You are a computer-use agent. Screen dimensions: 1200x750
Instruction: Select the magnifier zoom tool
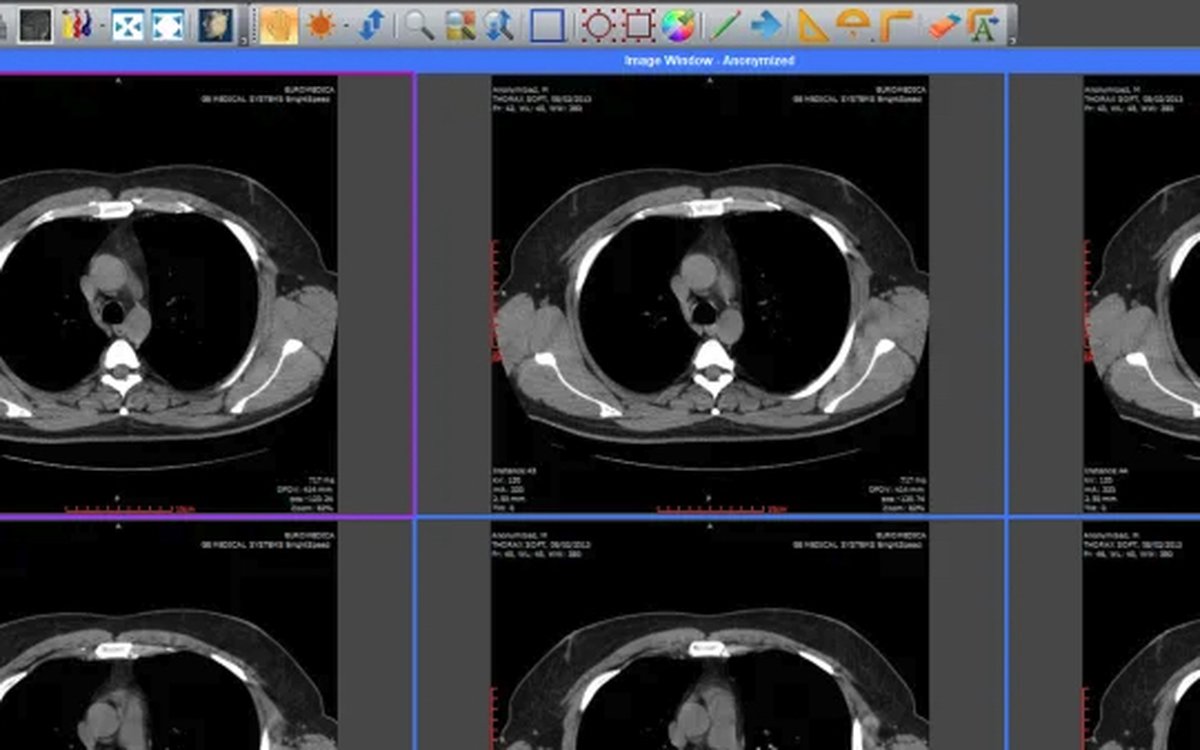420,24
